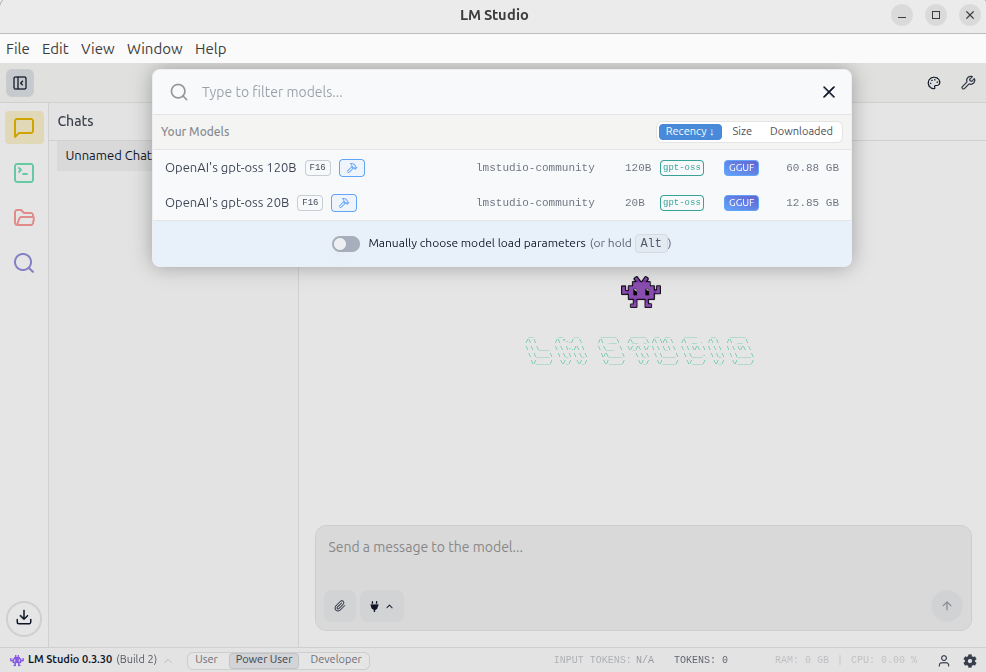
Task: Expand the version chevron beside Build 2
Action: 168,660
